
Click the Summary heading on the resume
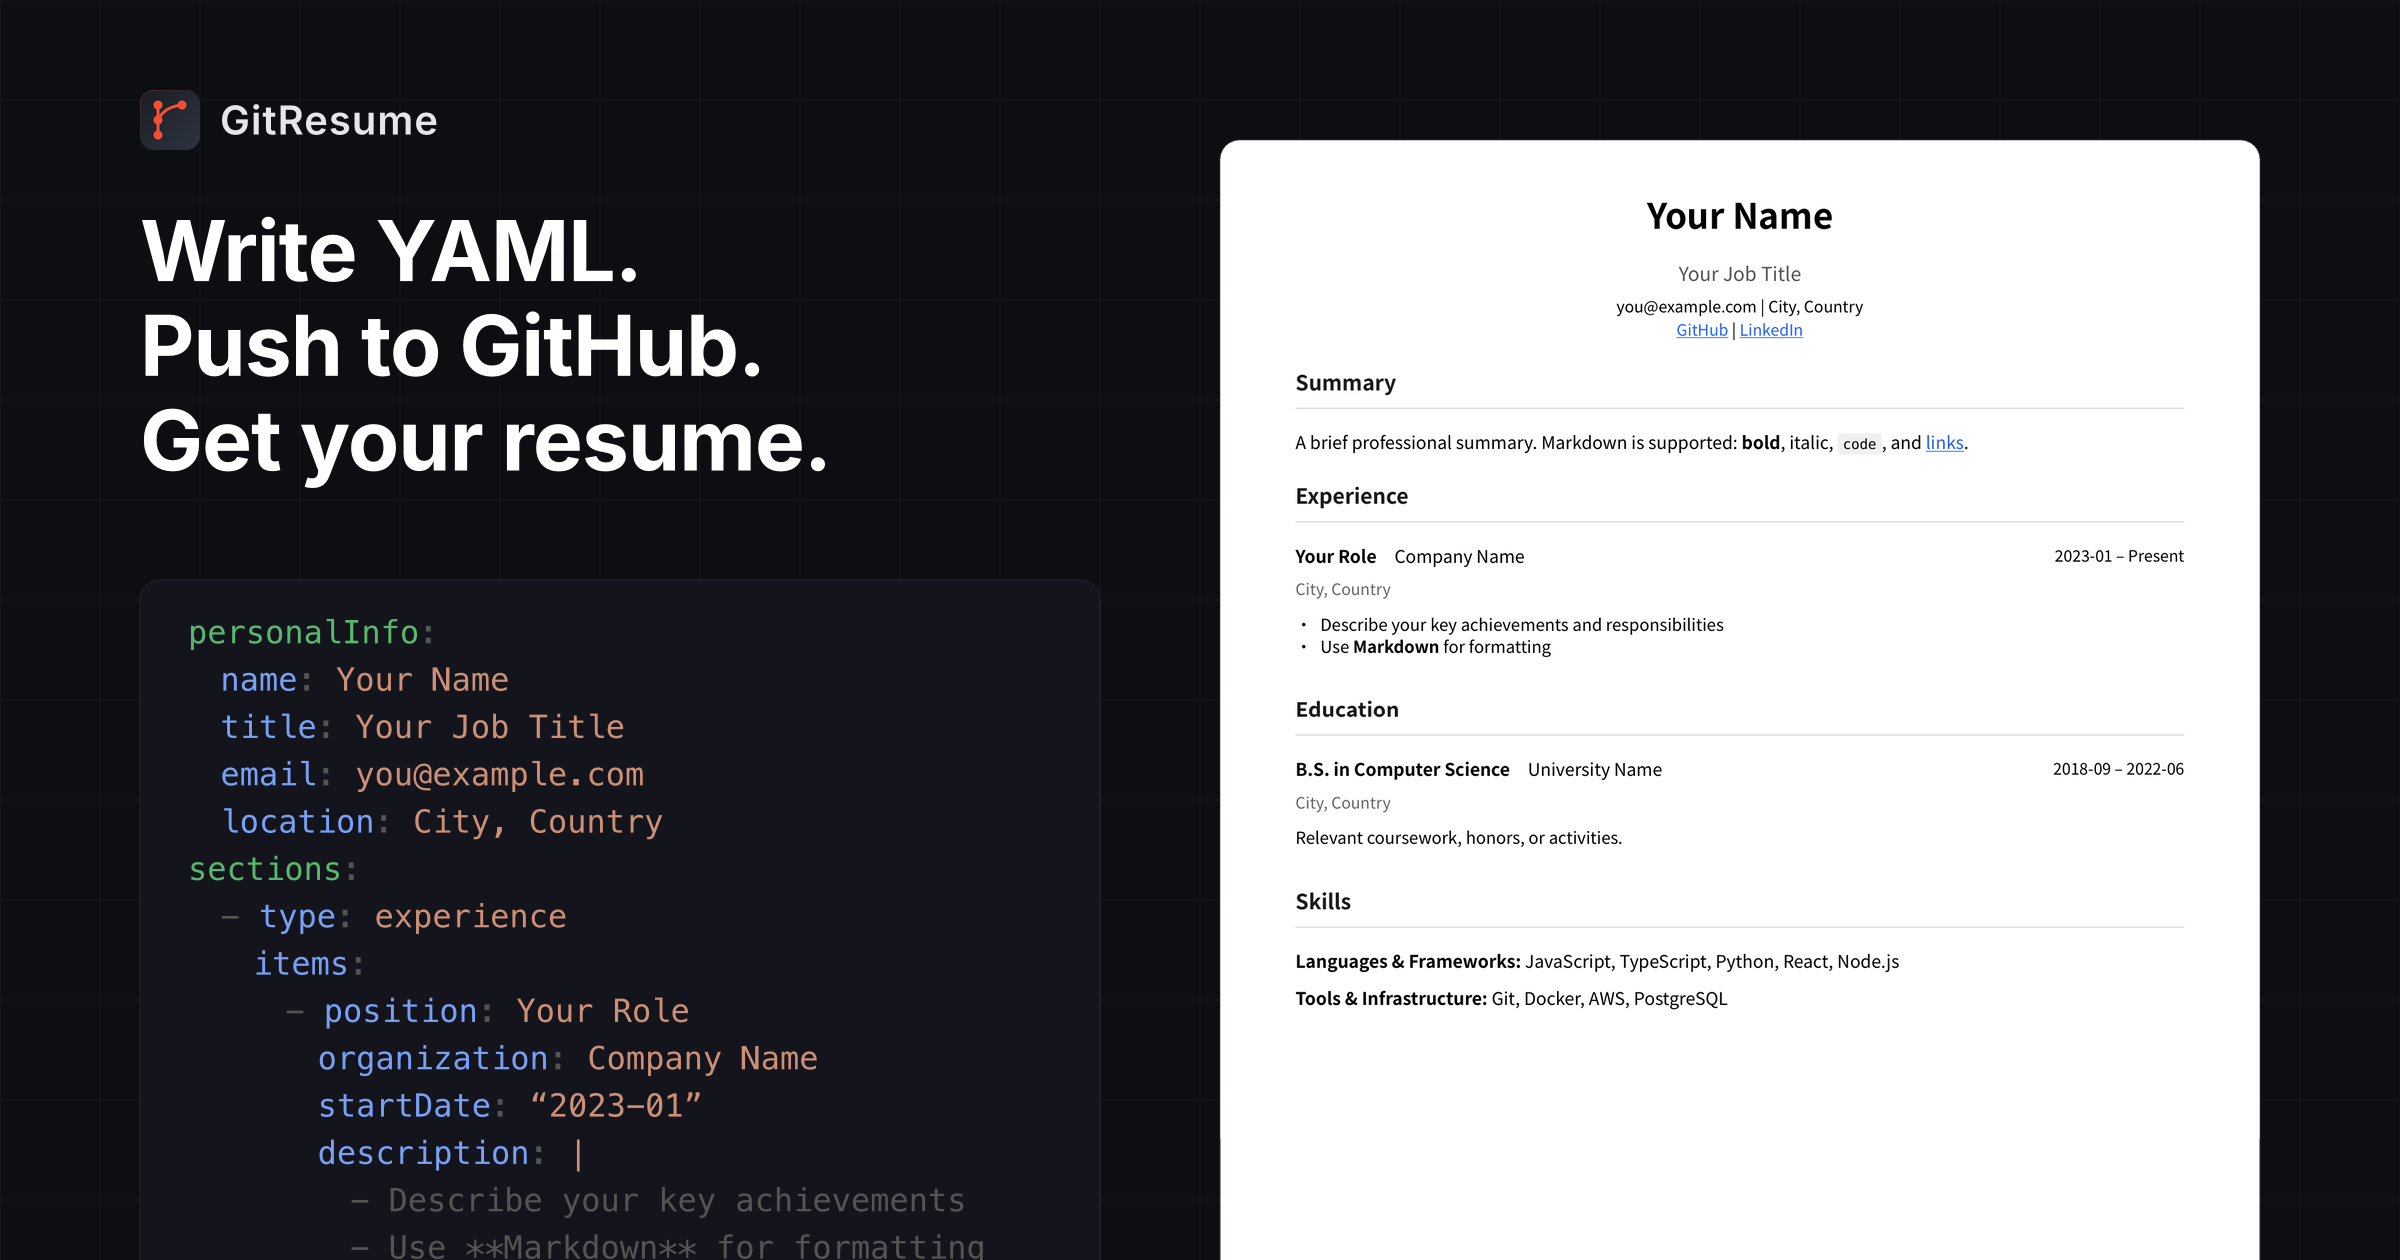(x=1345, y=382)
